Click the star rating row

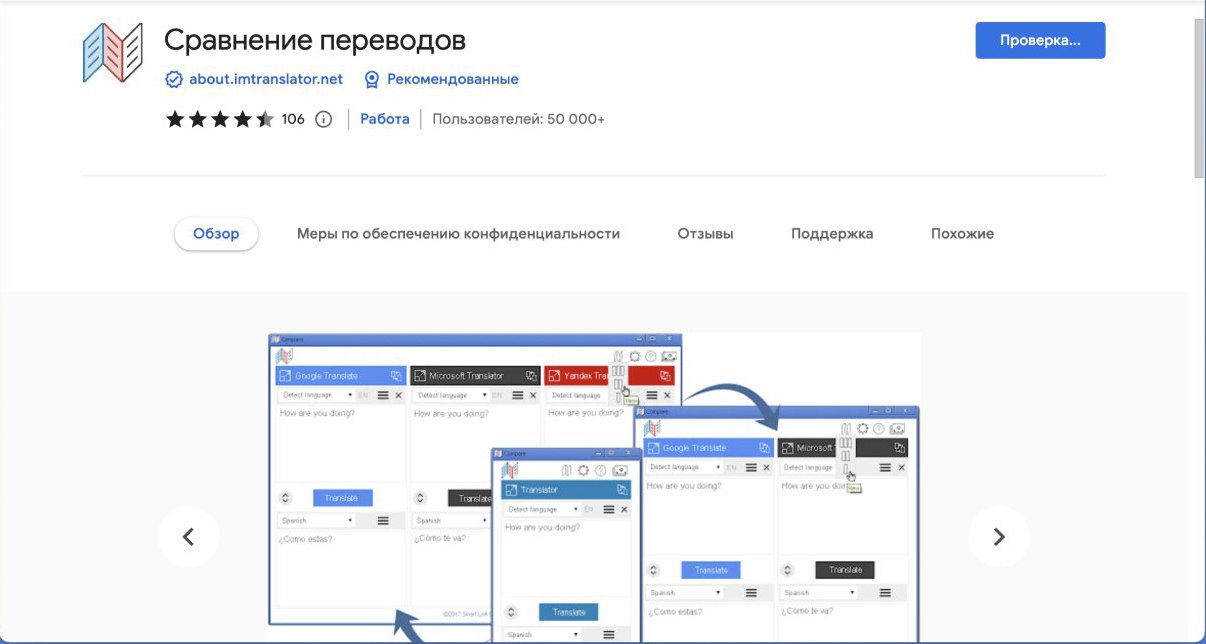tap(219, 119)
